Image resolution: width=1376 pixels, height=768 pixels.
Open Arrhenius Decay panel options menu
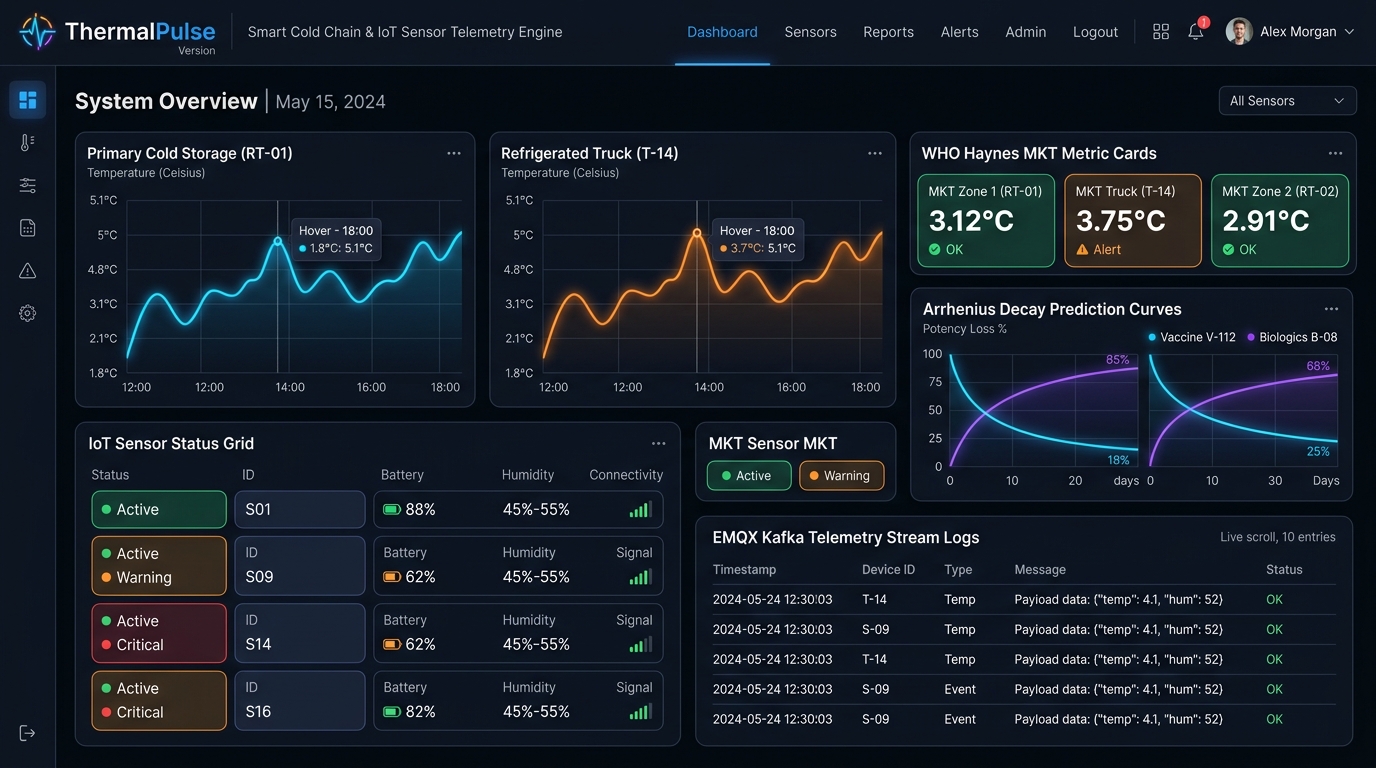tap(1331, 309)
